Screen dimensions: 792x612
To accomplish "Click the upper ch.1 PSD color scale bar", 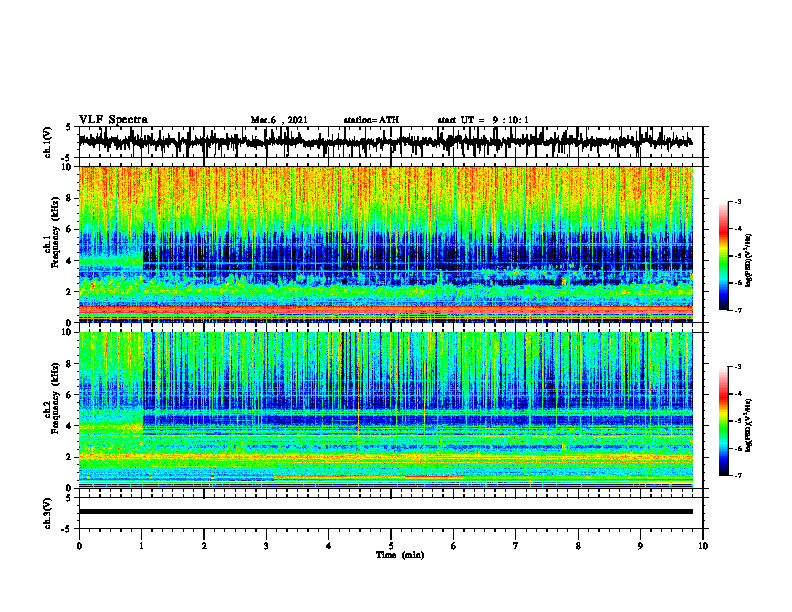I will coord(724,256).
